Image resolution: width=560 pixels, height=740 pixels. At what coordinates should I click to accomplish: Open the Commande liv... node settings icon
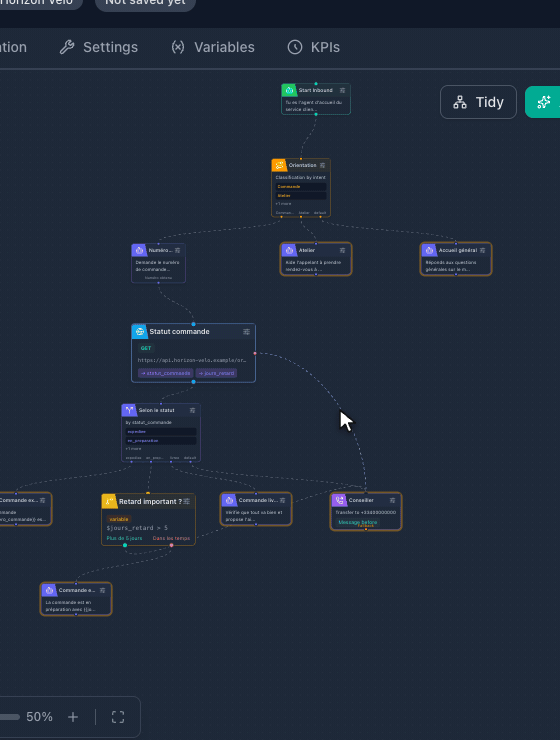[x=282, y=500]
